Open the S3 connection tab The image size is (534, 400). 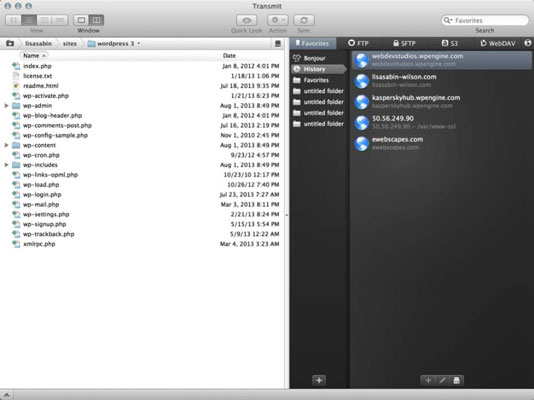(450, 44)
